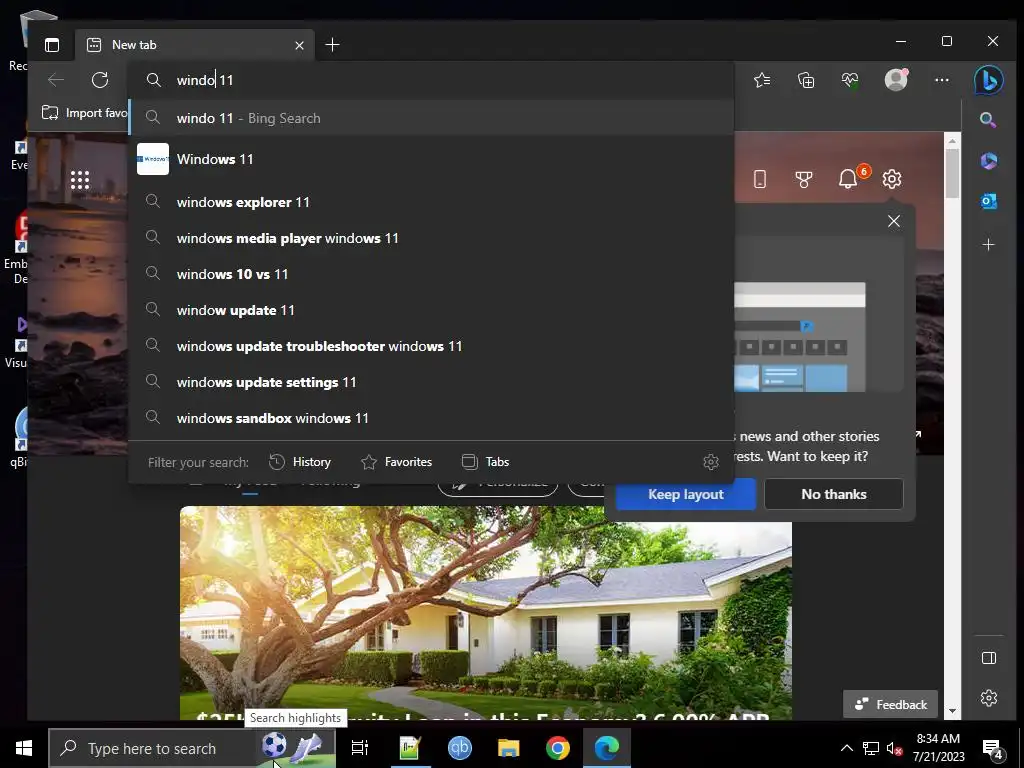
Task: Click scrollbar down arrow
Action: point(952,711)
